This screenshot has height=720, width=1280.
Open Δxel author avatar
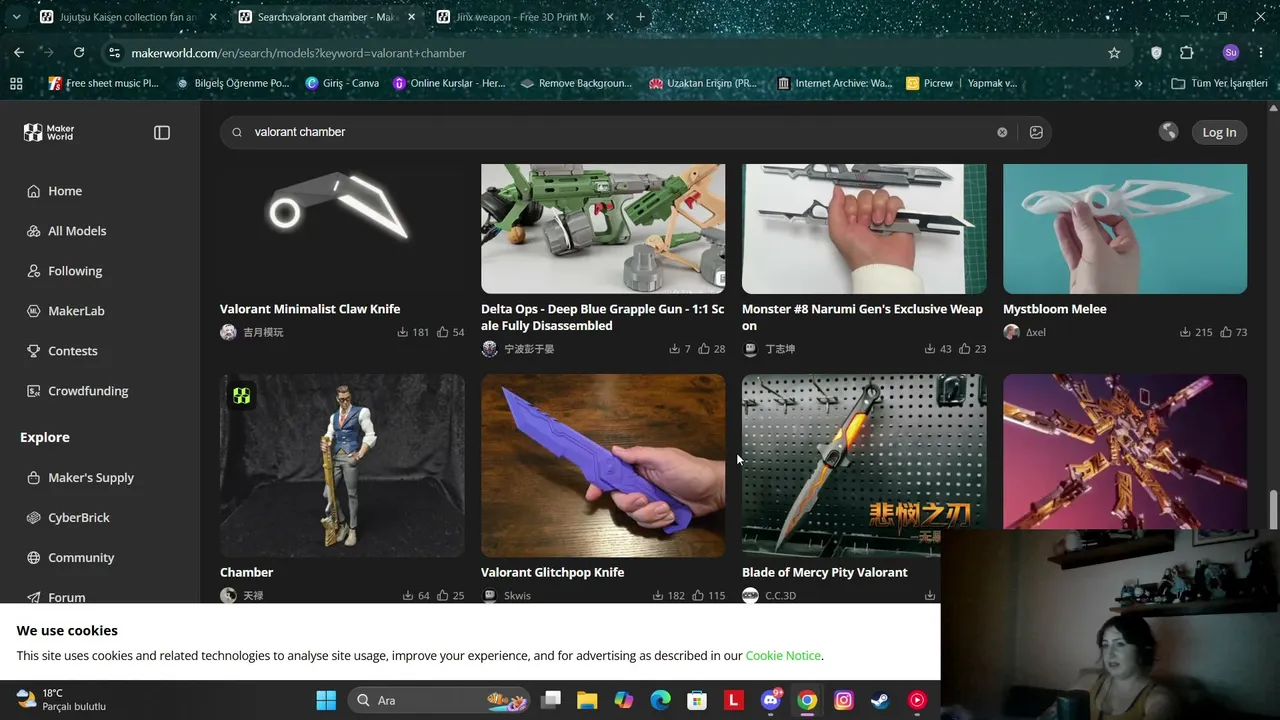pos(1011,332)
